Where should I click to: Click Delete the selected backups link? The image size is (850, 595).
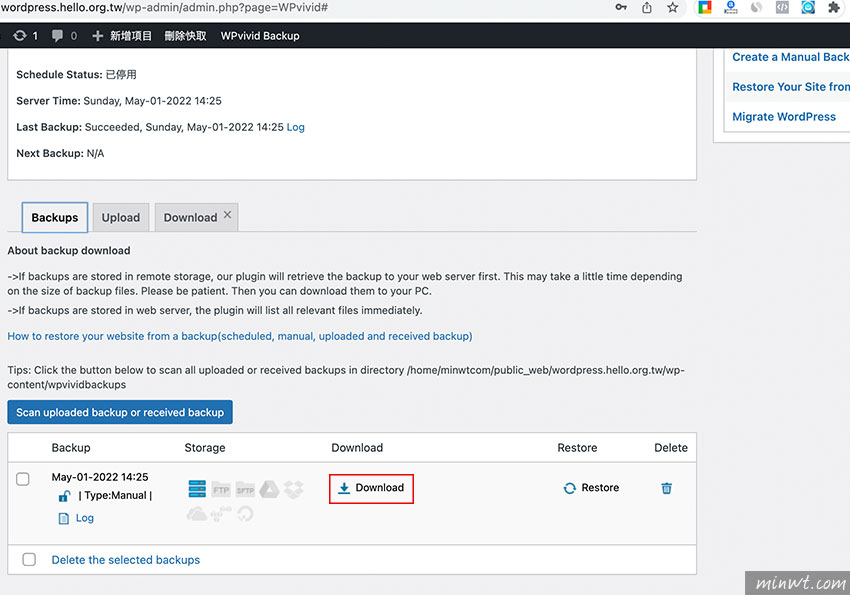tap(126, 560)
